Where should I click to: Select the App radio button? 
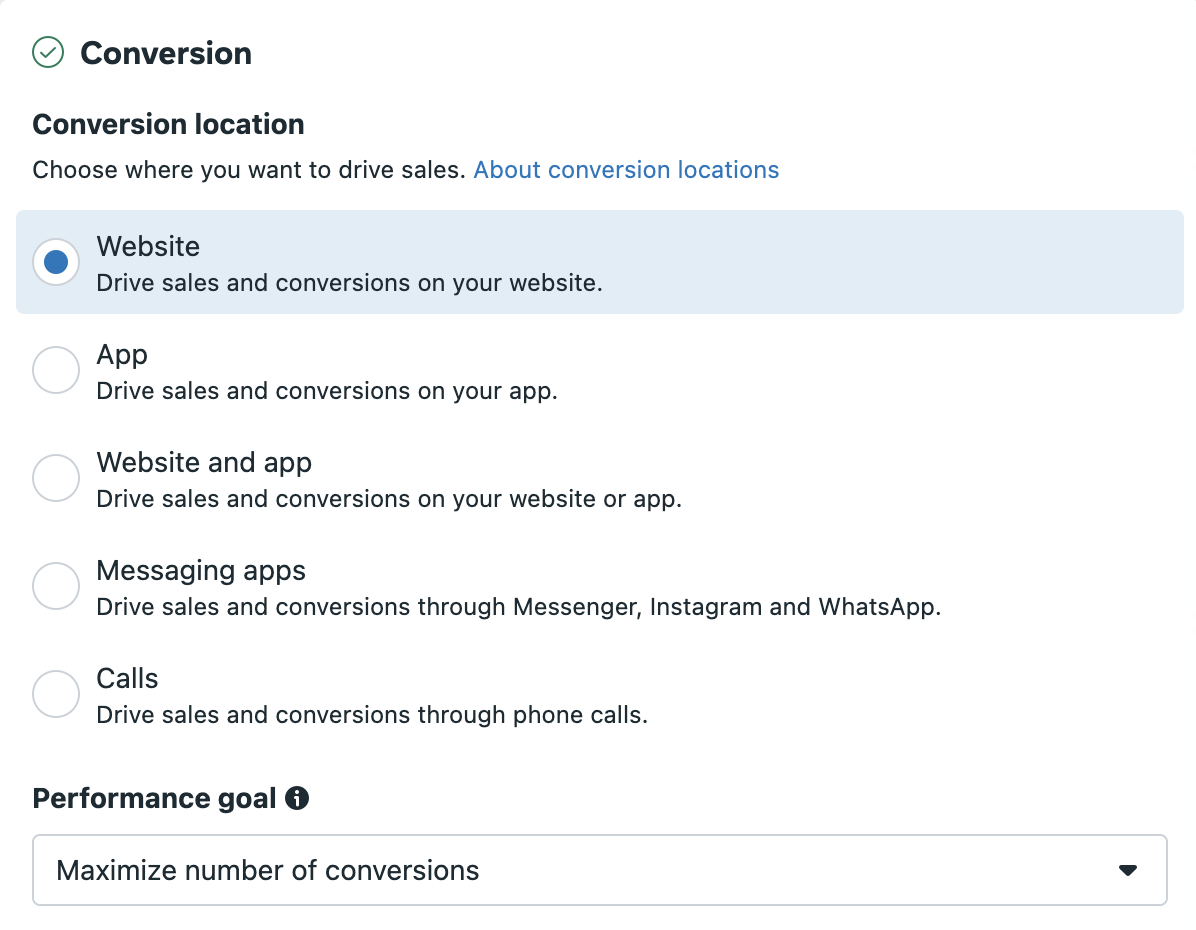click(x=56, y=370)
